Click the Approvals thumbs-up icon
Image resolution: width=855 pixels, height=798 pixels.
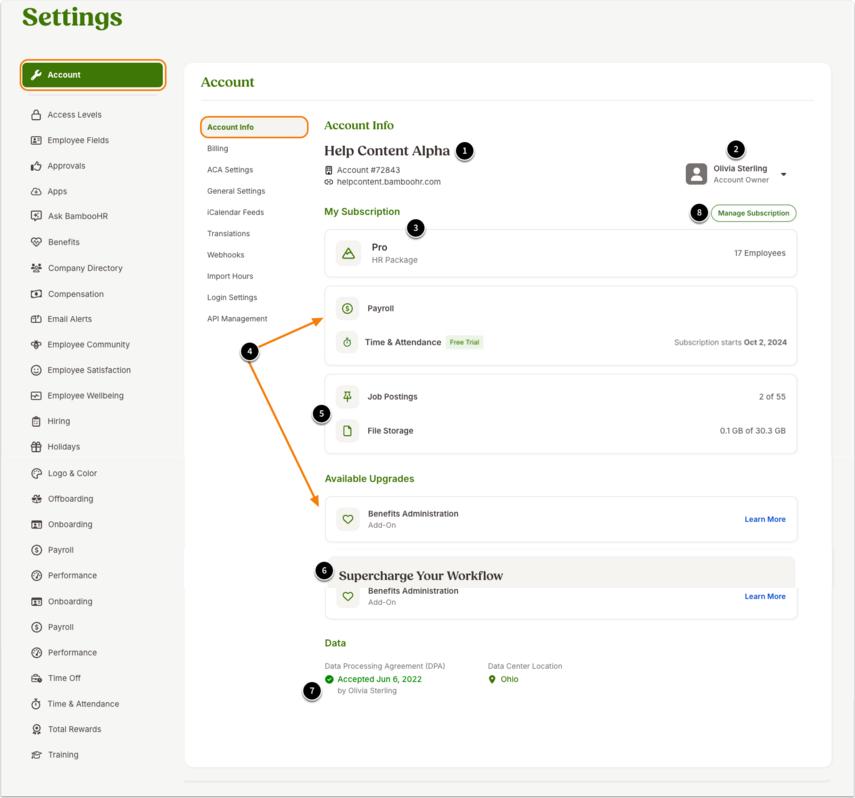[x=36, y=166]
